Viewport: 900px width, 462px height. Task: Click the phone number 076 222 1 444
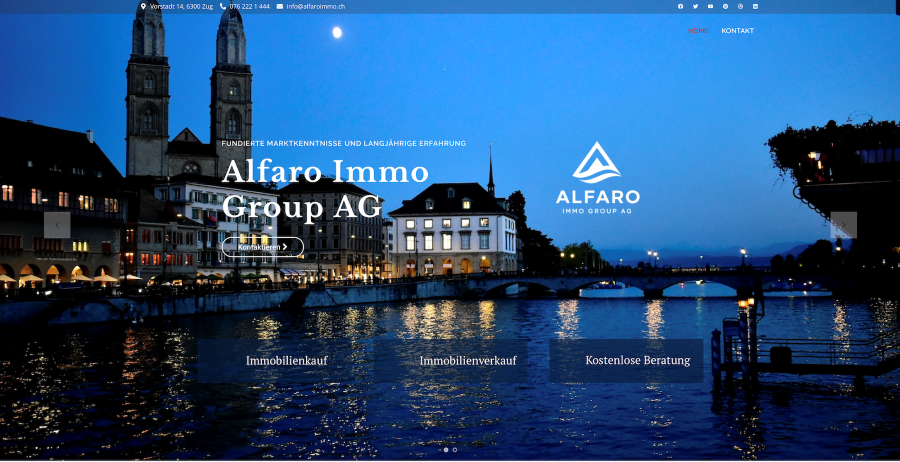(x=249, y=6)
